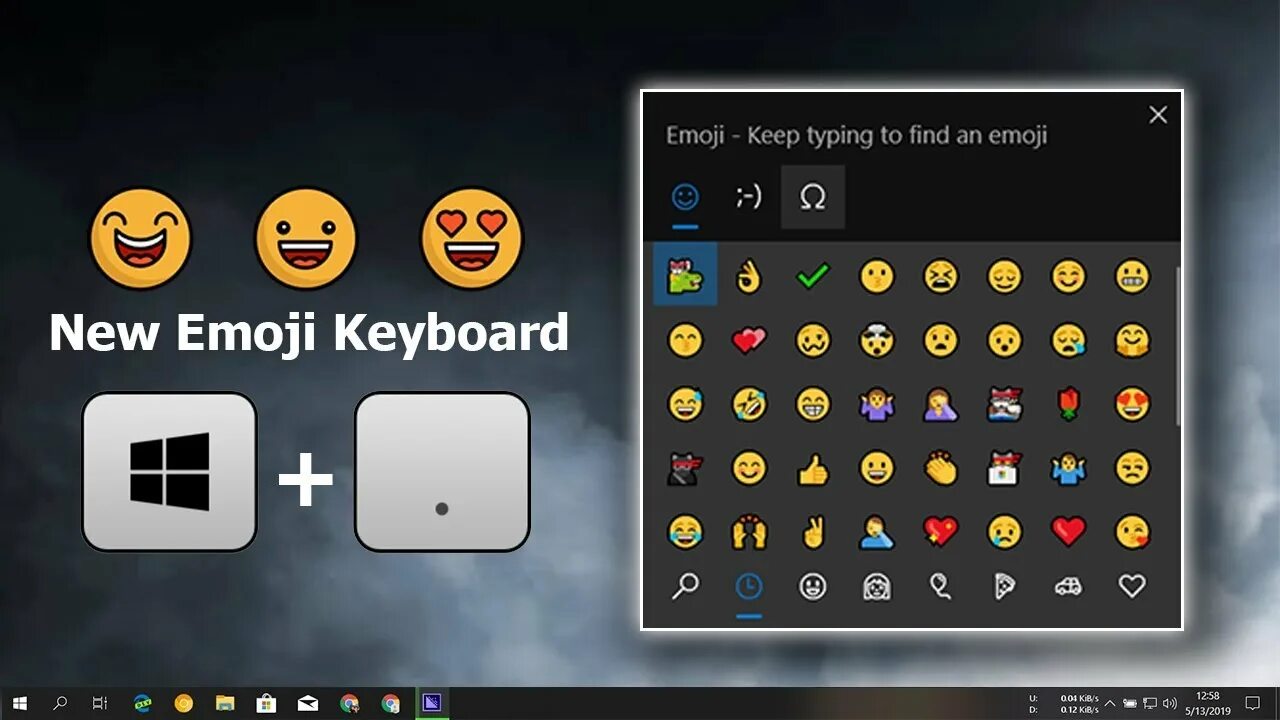Close the emoji panel
The width and height of the screenshot is (1280, 720).
coord(1158,115)
